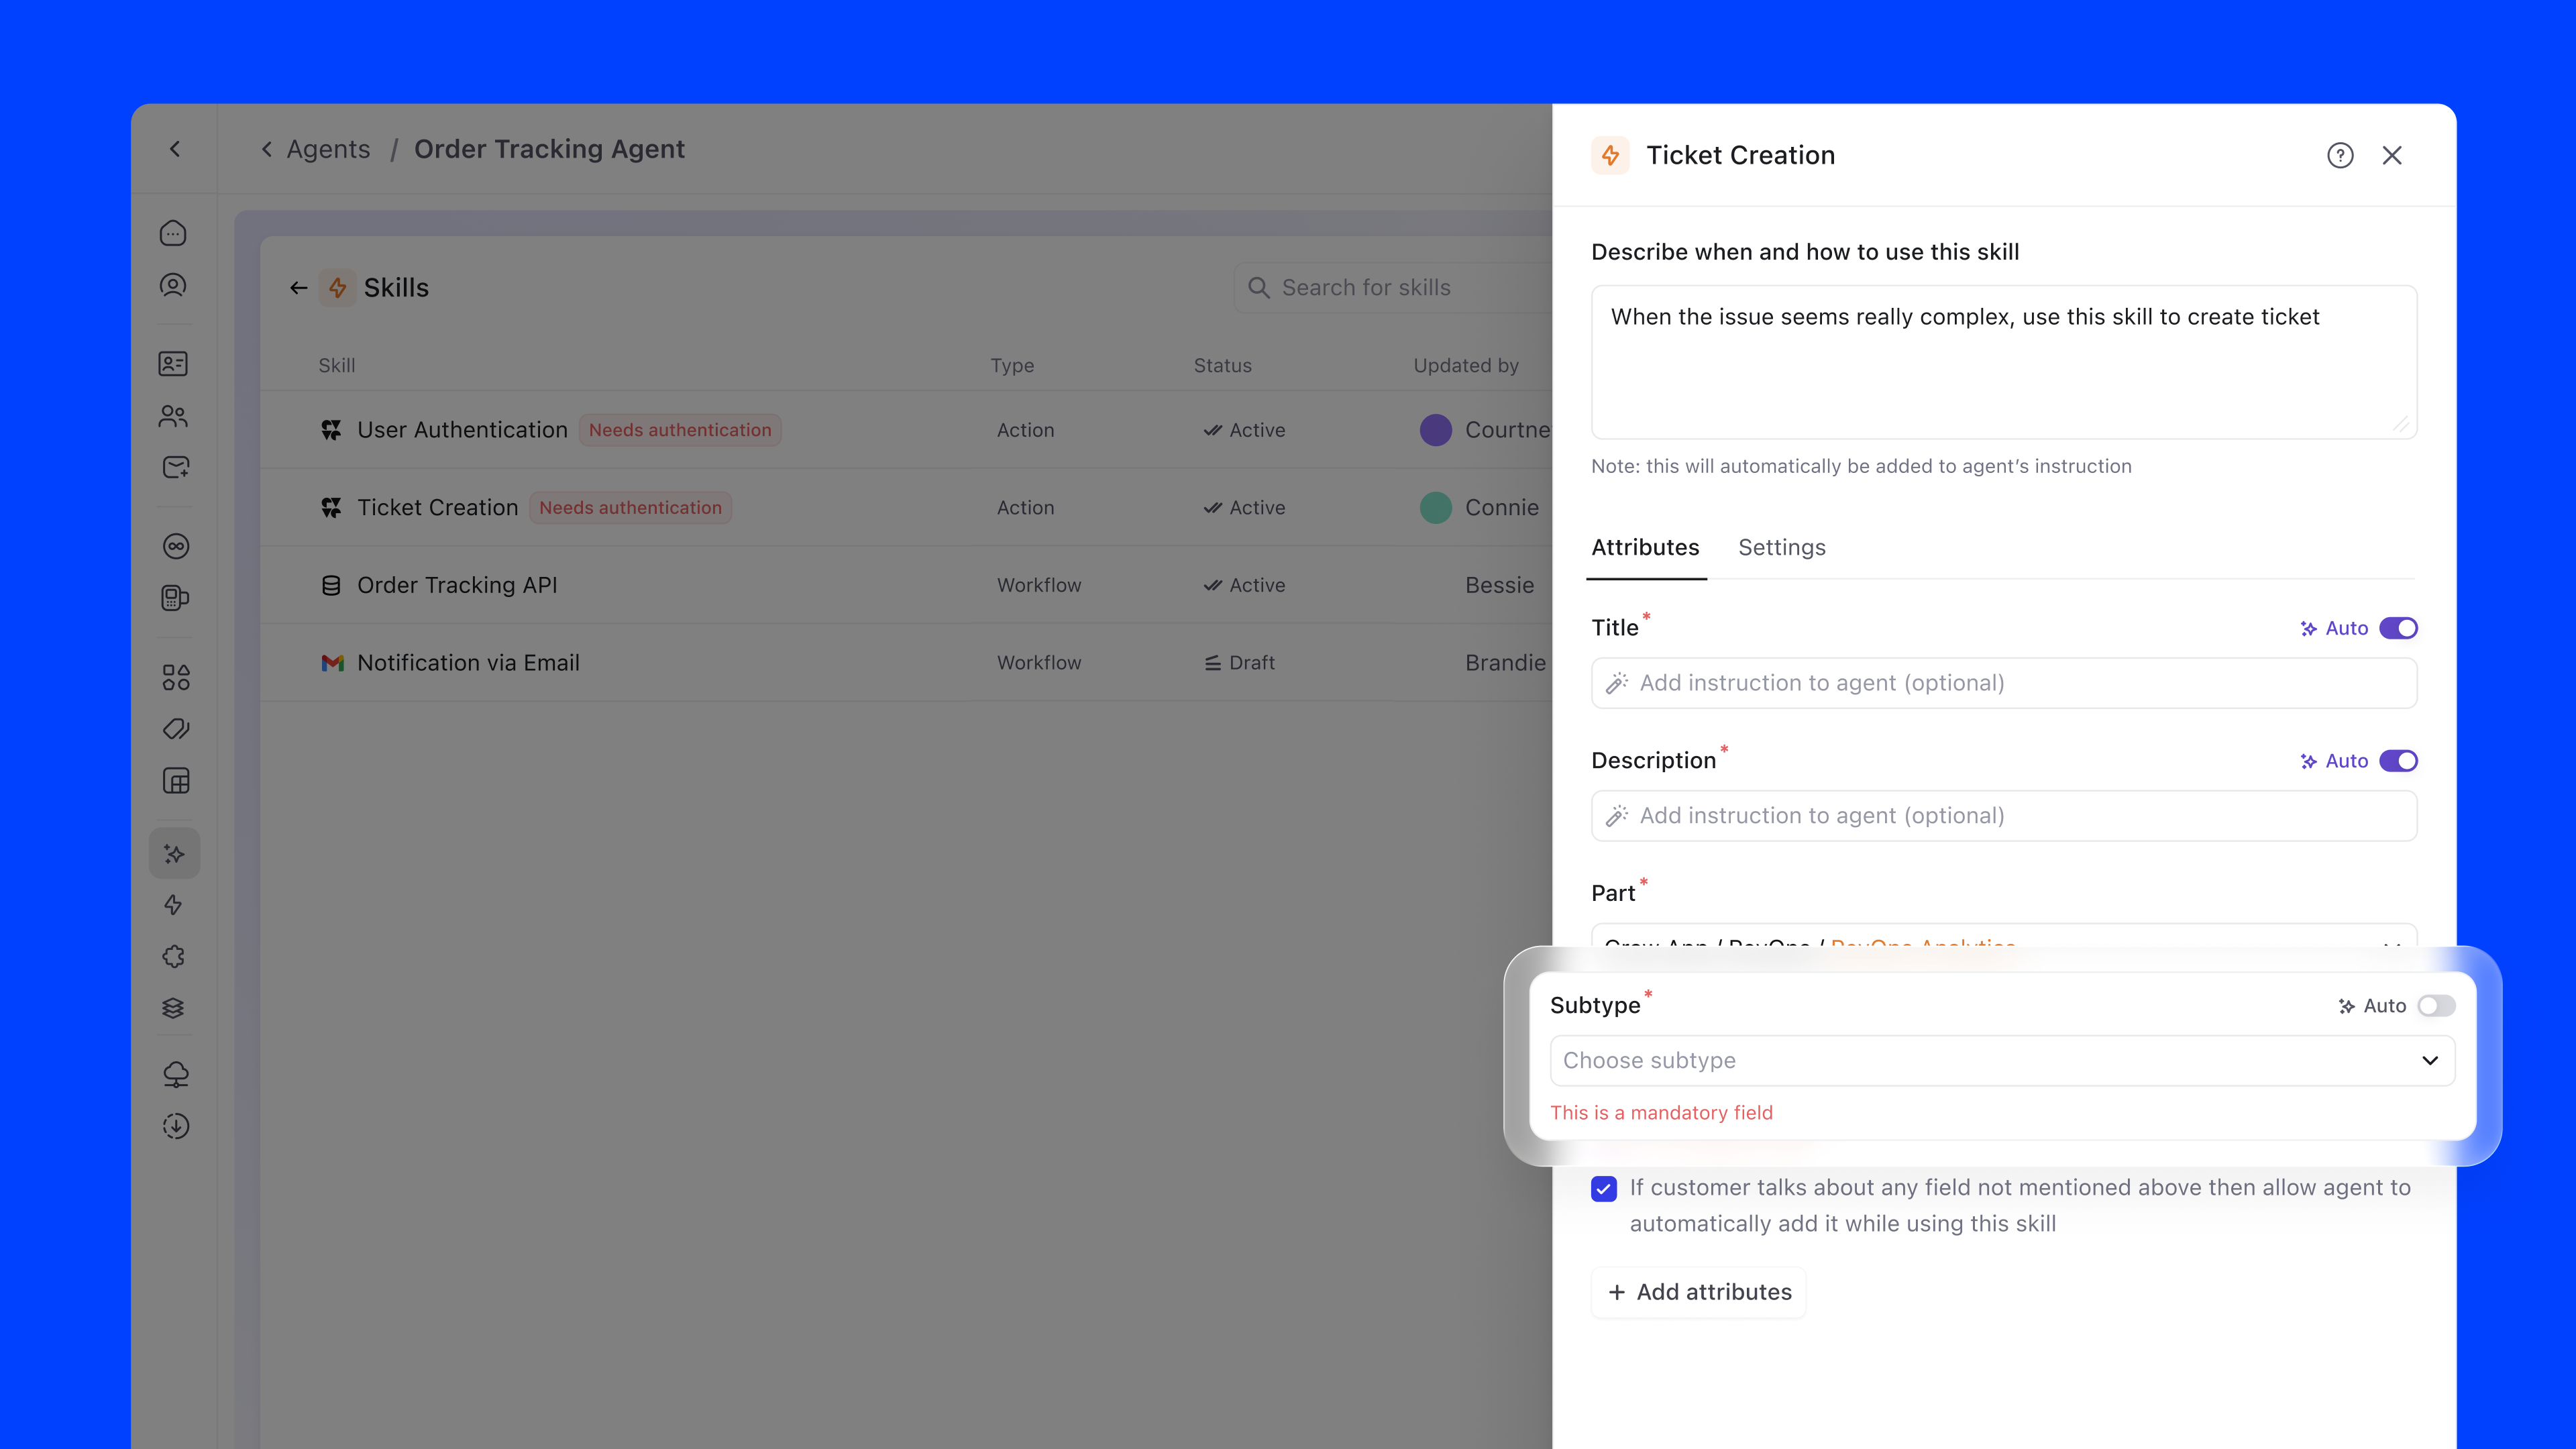Click Connie in the Updated by column
2576x1449 pixels.
point(1502,508)
